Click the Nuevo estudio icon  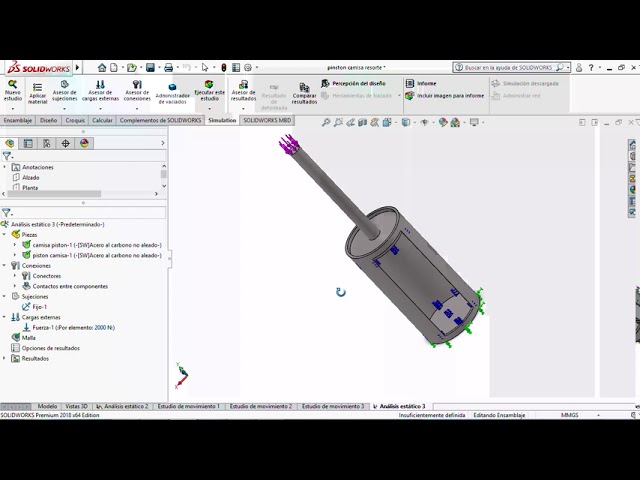click(13, 90)
